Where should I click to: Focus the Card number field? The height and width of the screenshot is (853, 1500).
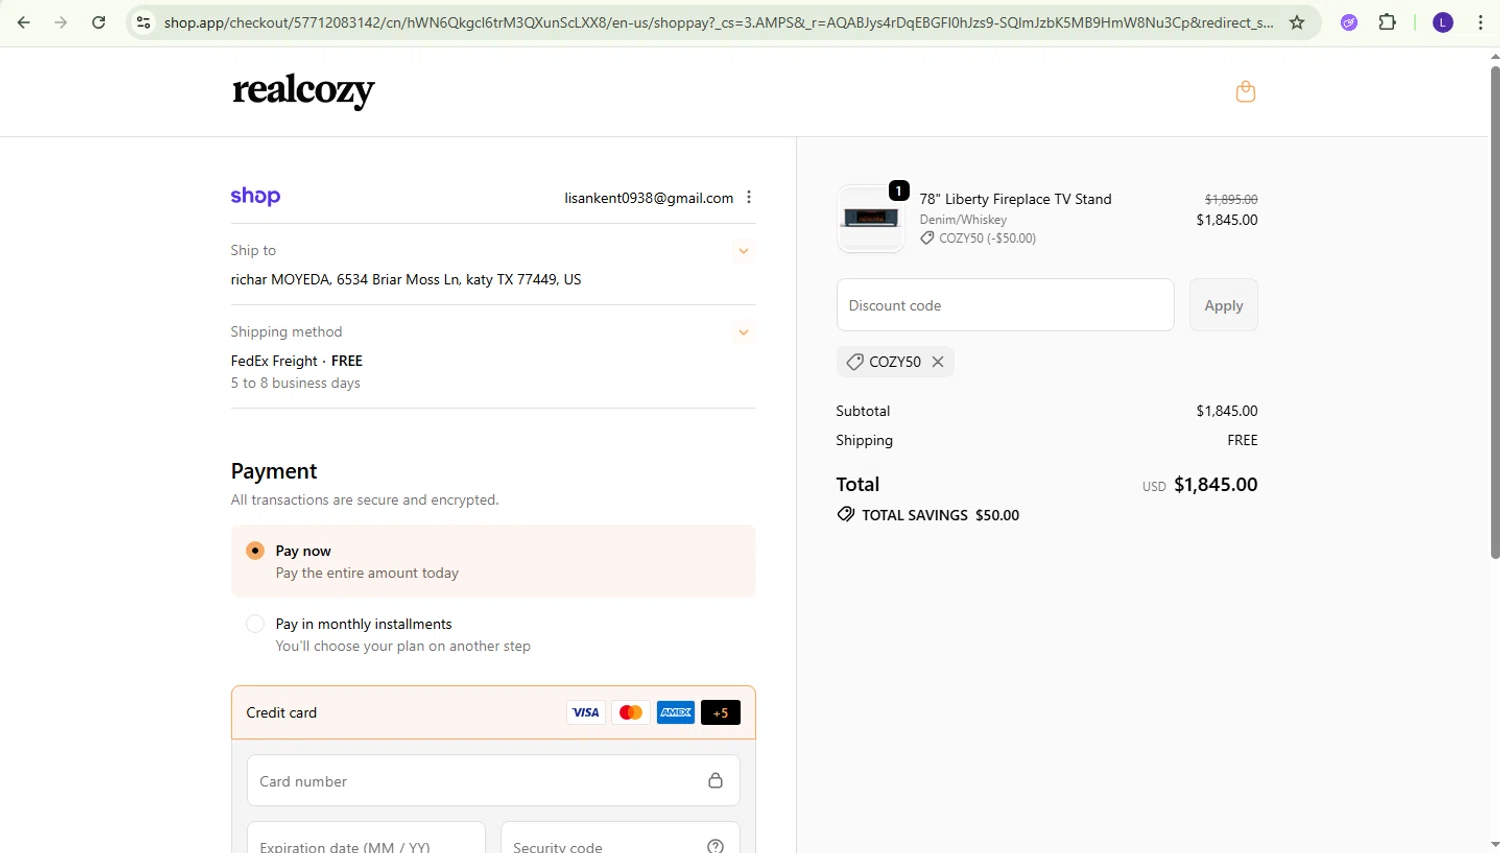tap(493, 780)
